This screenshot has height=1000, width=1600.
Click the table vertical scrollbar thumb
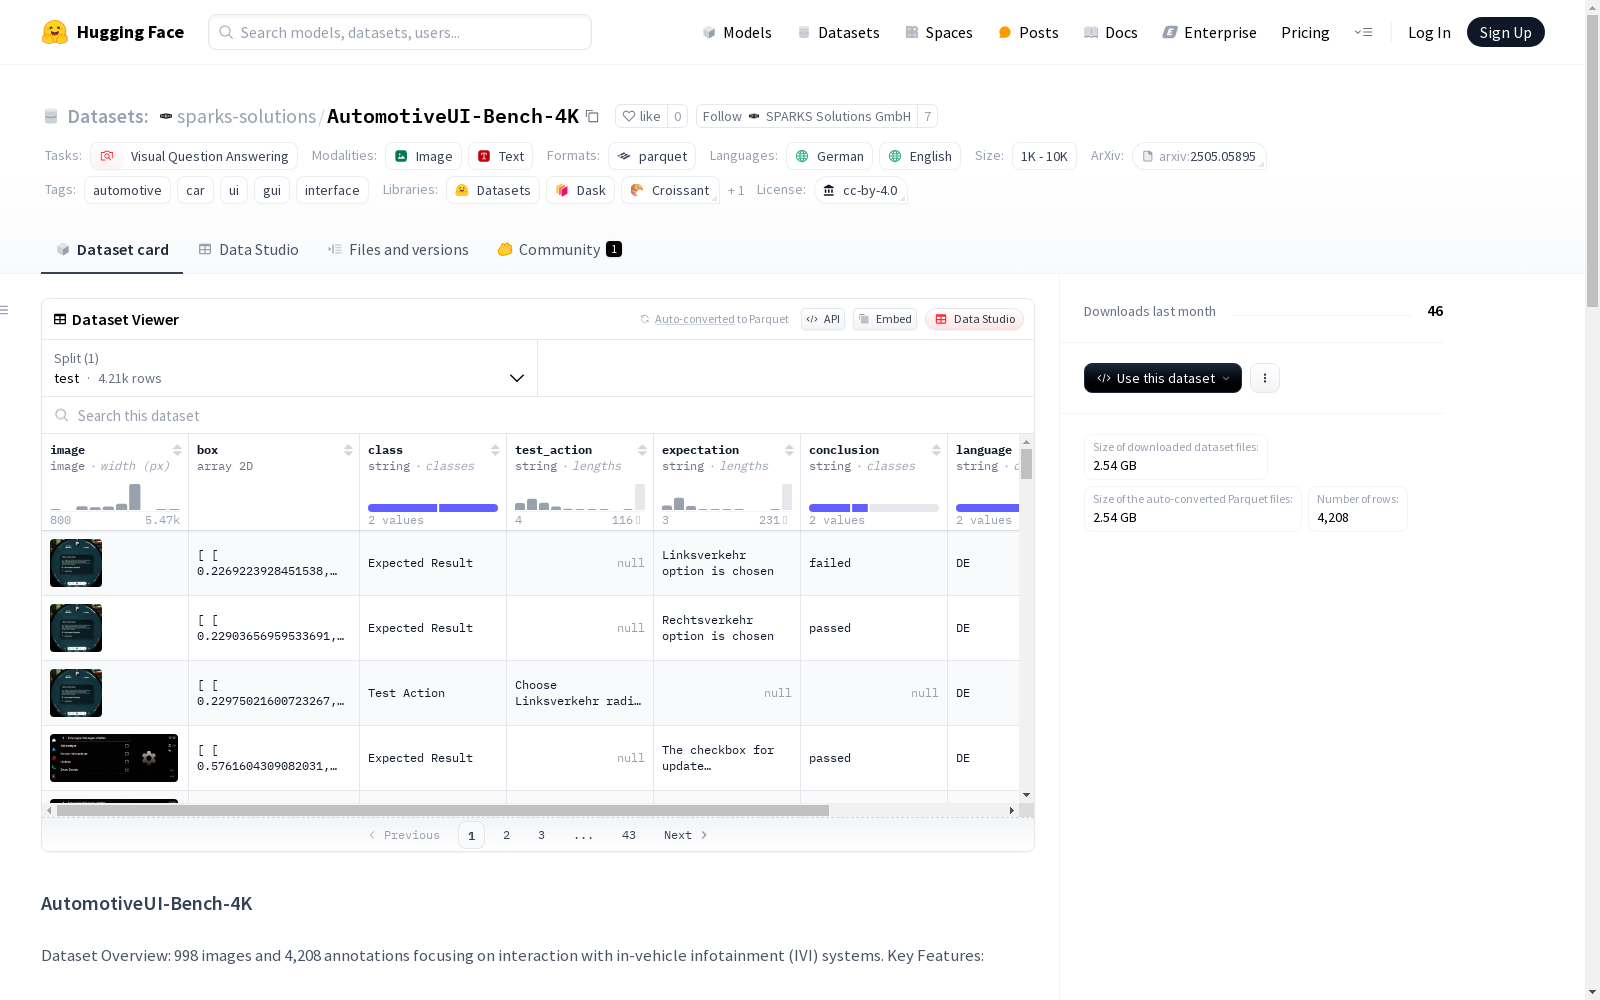point(1026,464)
